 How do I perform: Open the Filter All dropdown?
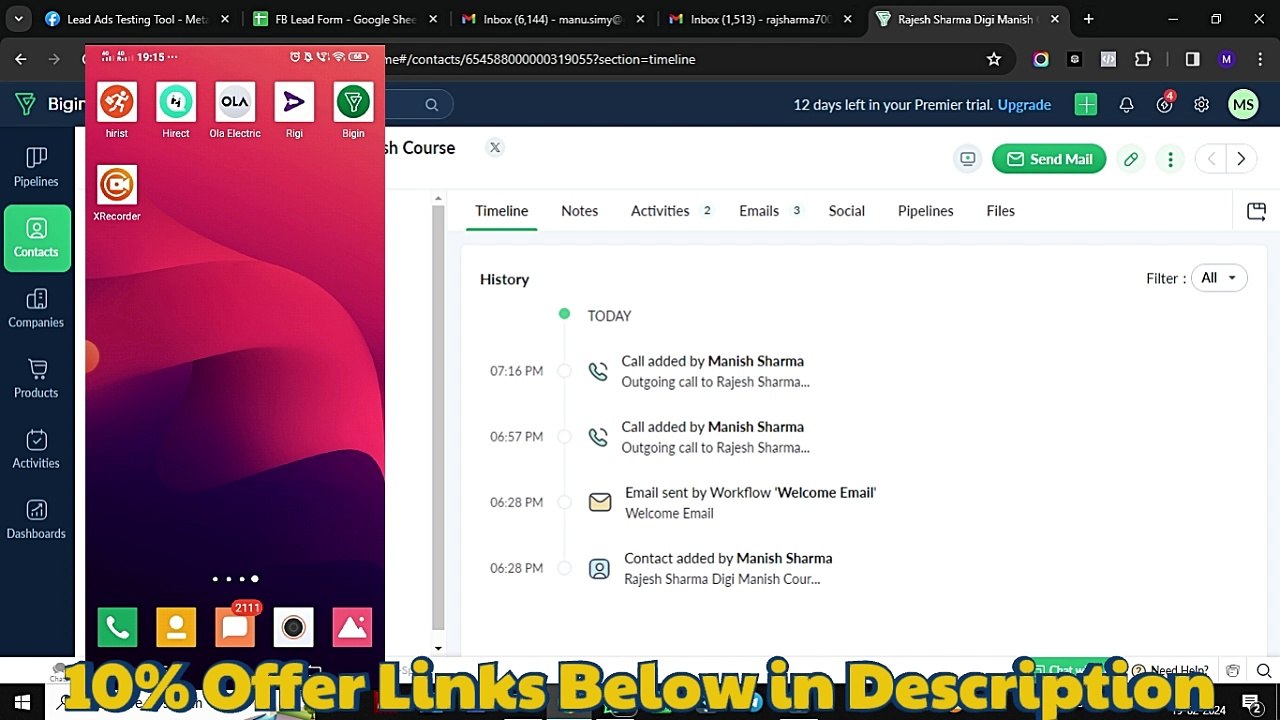[1219, 278]
